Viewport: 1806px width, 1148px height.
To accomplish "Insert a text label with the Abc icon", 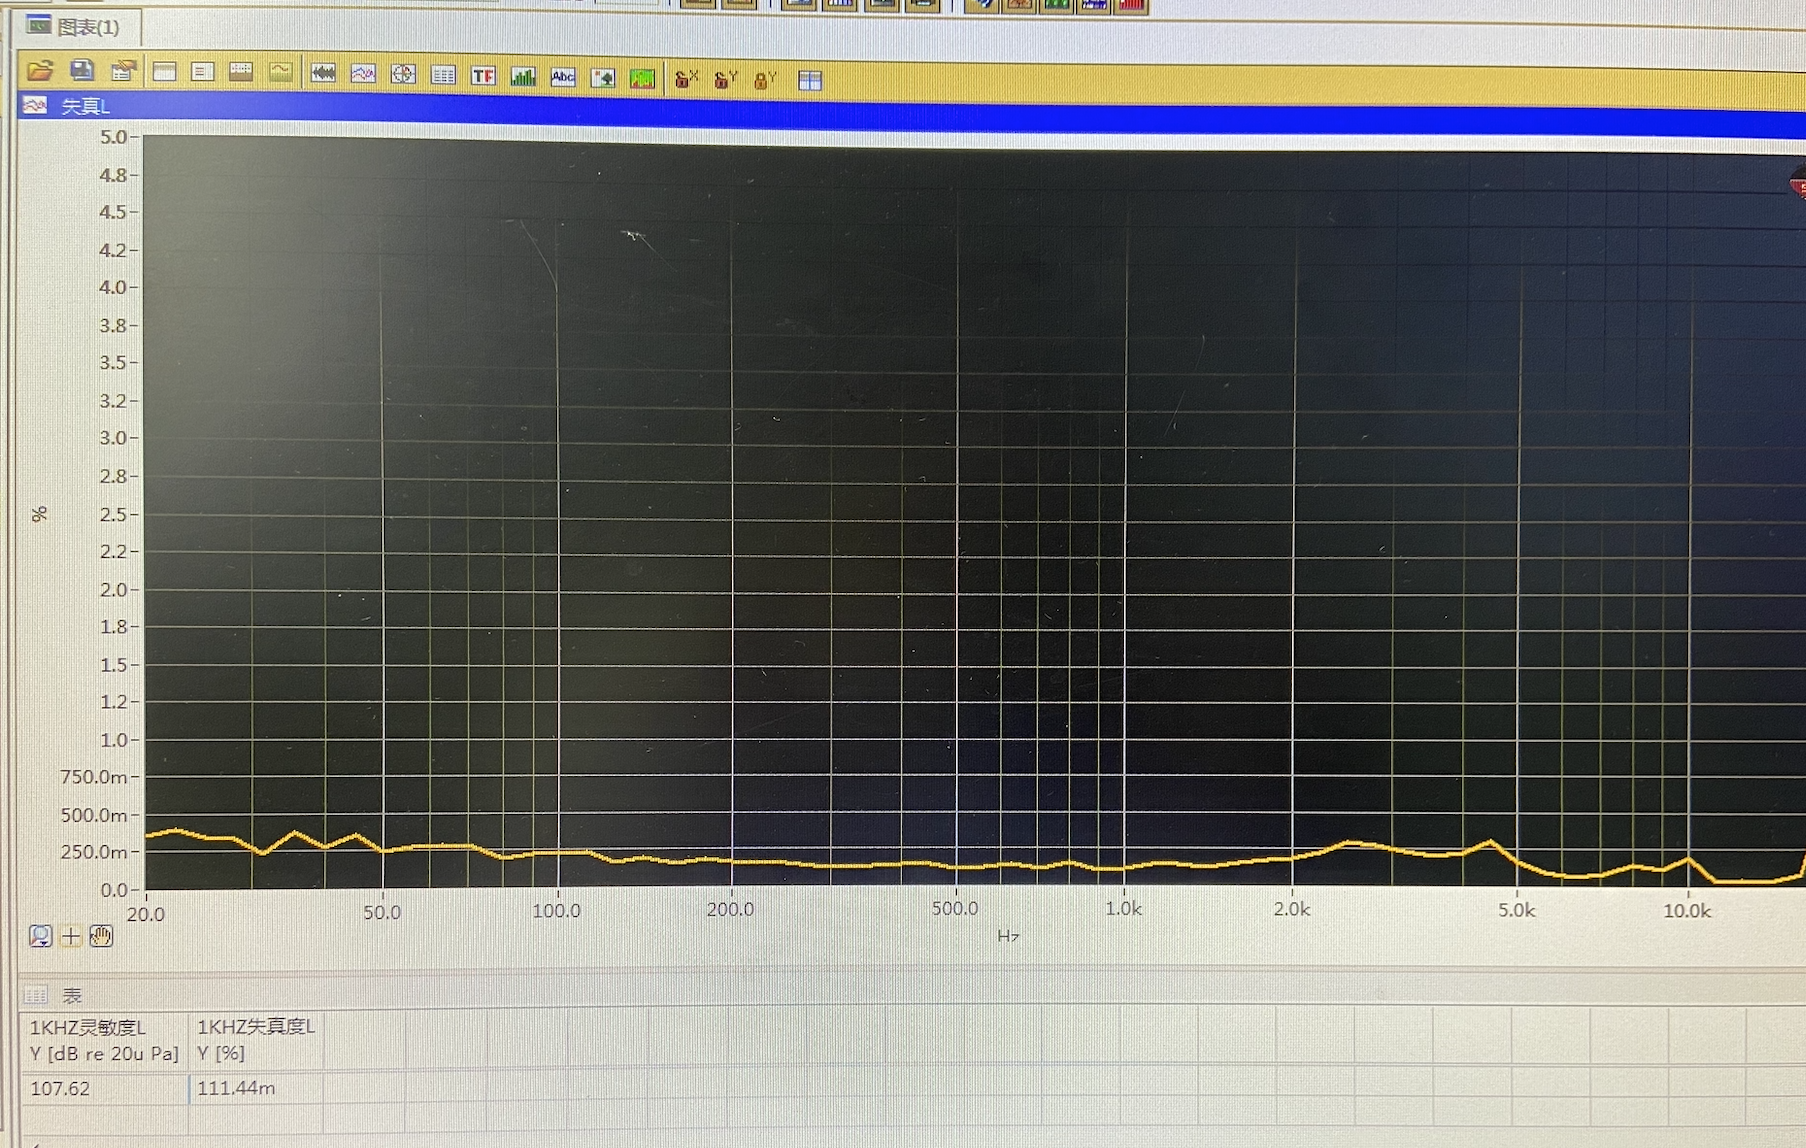I will tap(563, 77).
